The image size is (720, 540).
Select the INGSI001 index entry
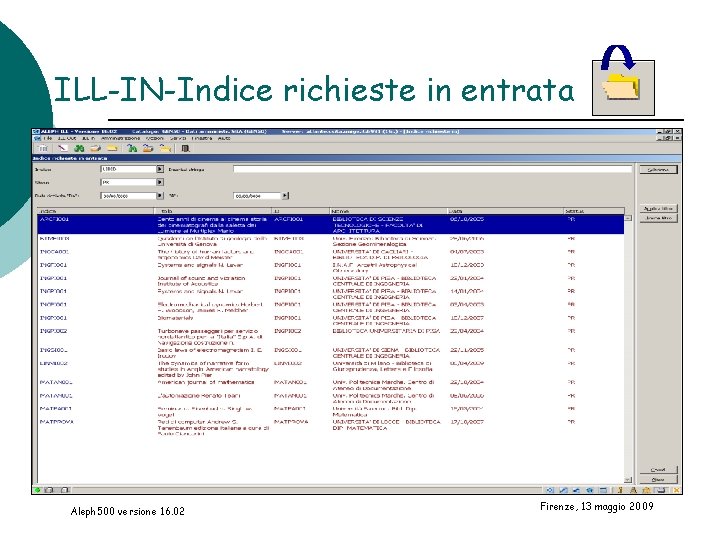(54, 350)
